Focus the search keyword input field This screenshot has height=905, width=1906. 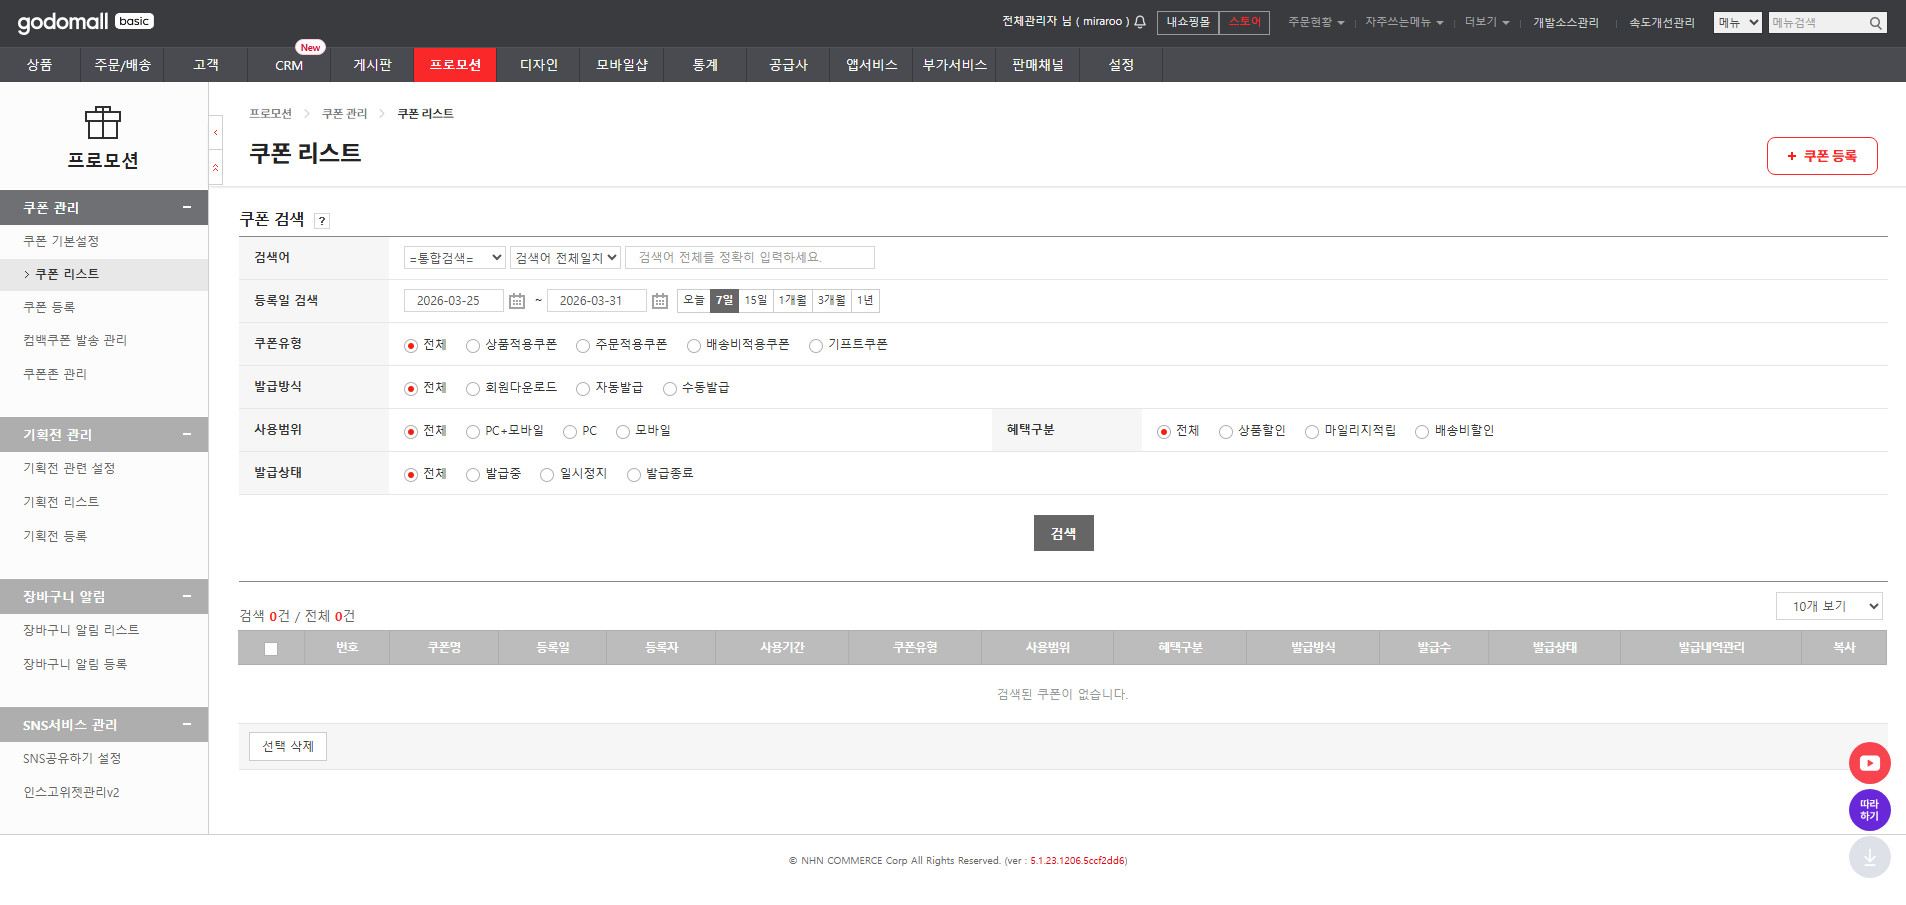click(749, 258)
